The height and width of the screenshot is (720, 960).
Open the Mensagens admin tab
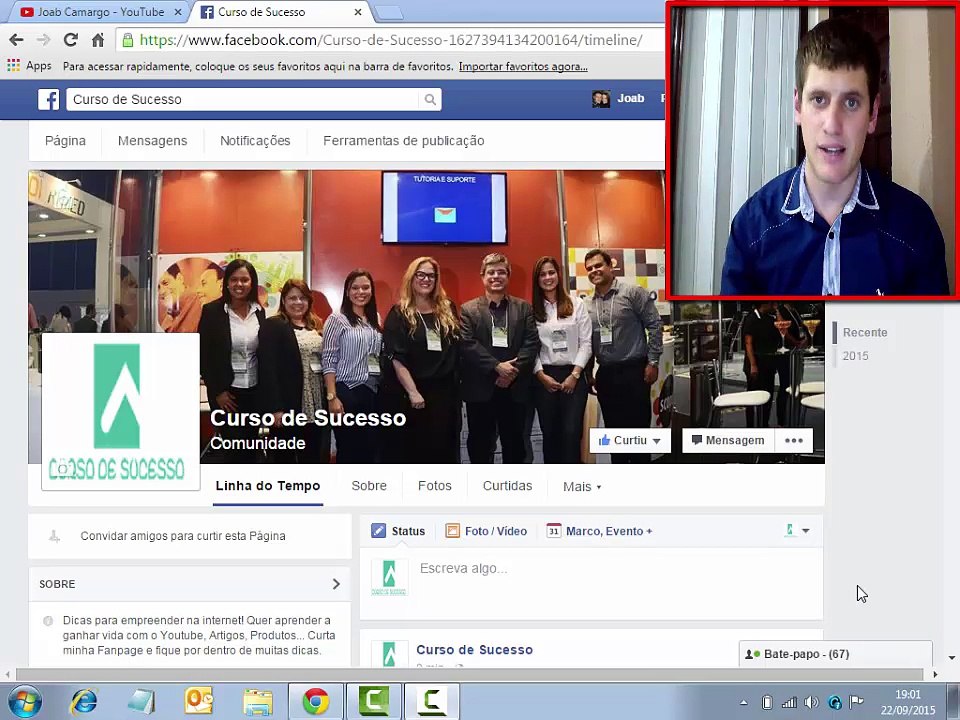[x=152, y=141]
